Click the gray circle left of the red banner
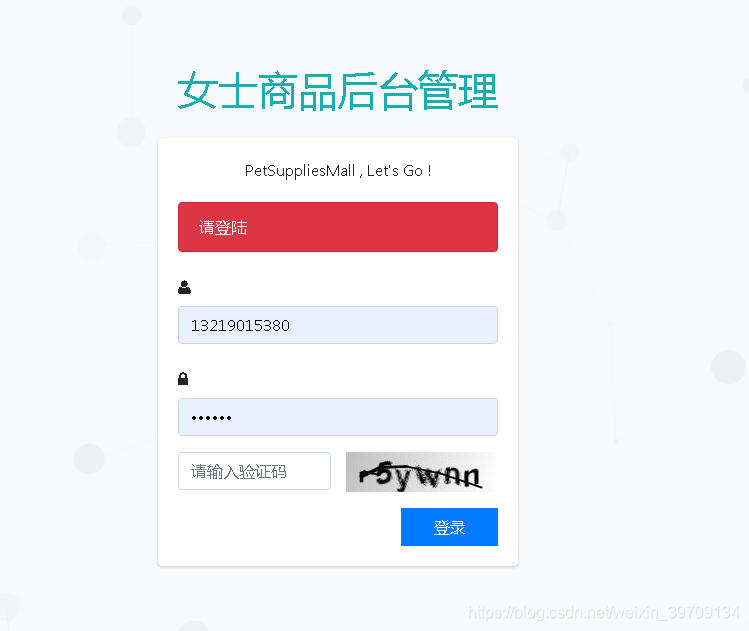Image resolution: width=749 pixels, height=631 pixels. coord(91,245)
